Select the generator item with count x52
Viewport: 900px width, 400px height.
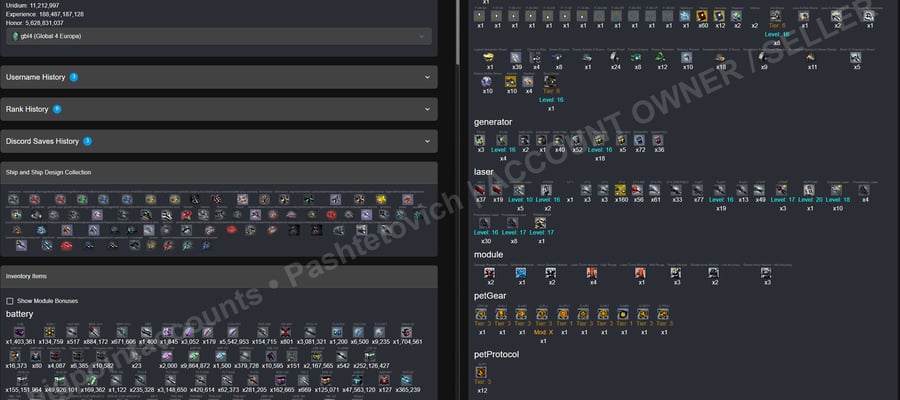pyautogui.click(x=577, y=140)
